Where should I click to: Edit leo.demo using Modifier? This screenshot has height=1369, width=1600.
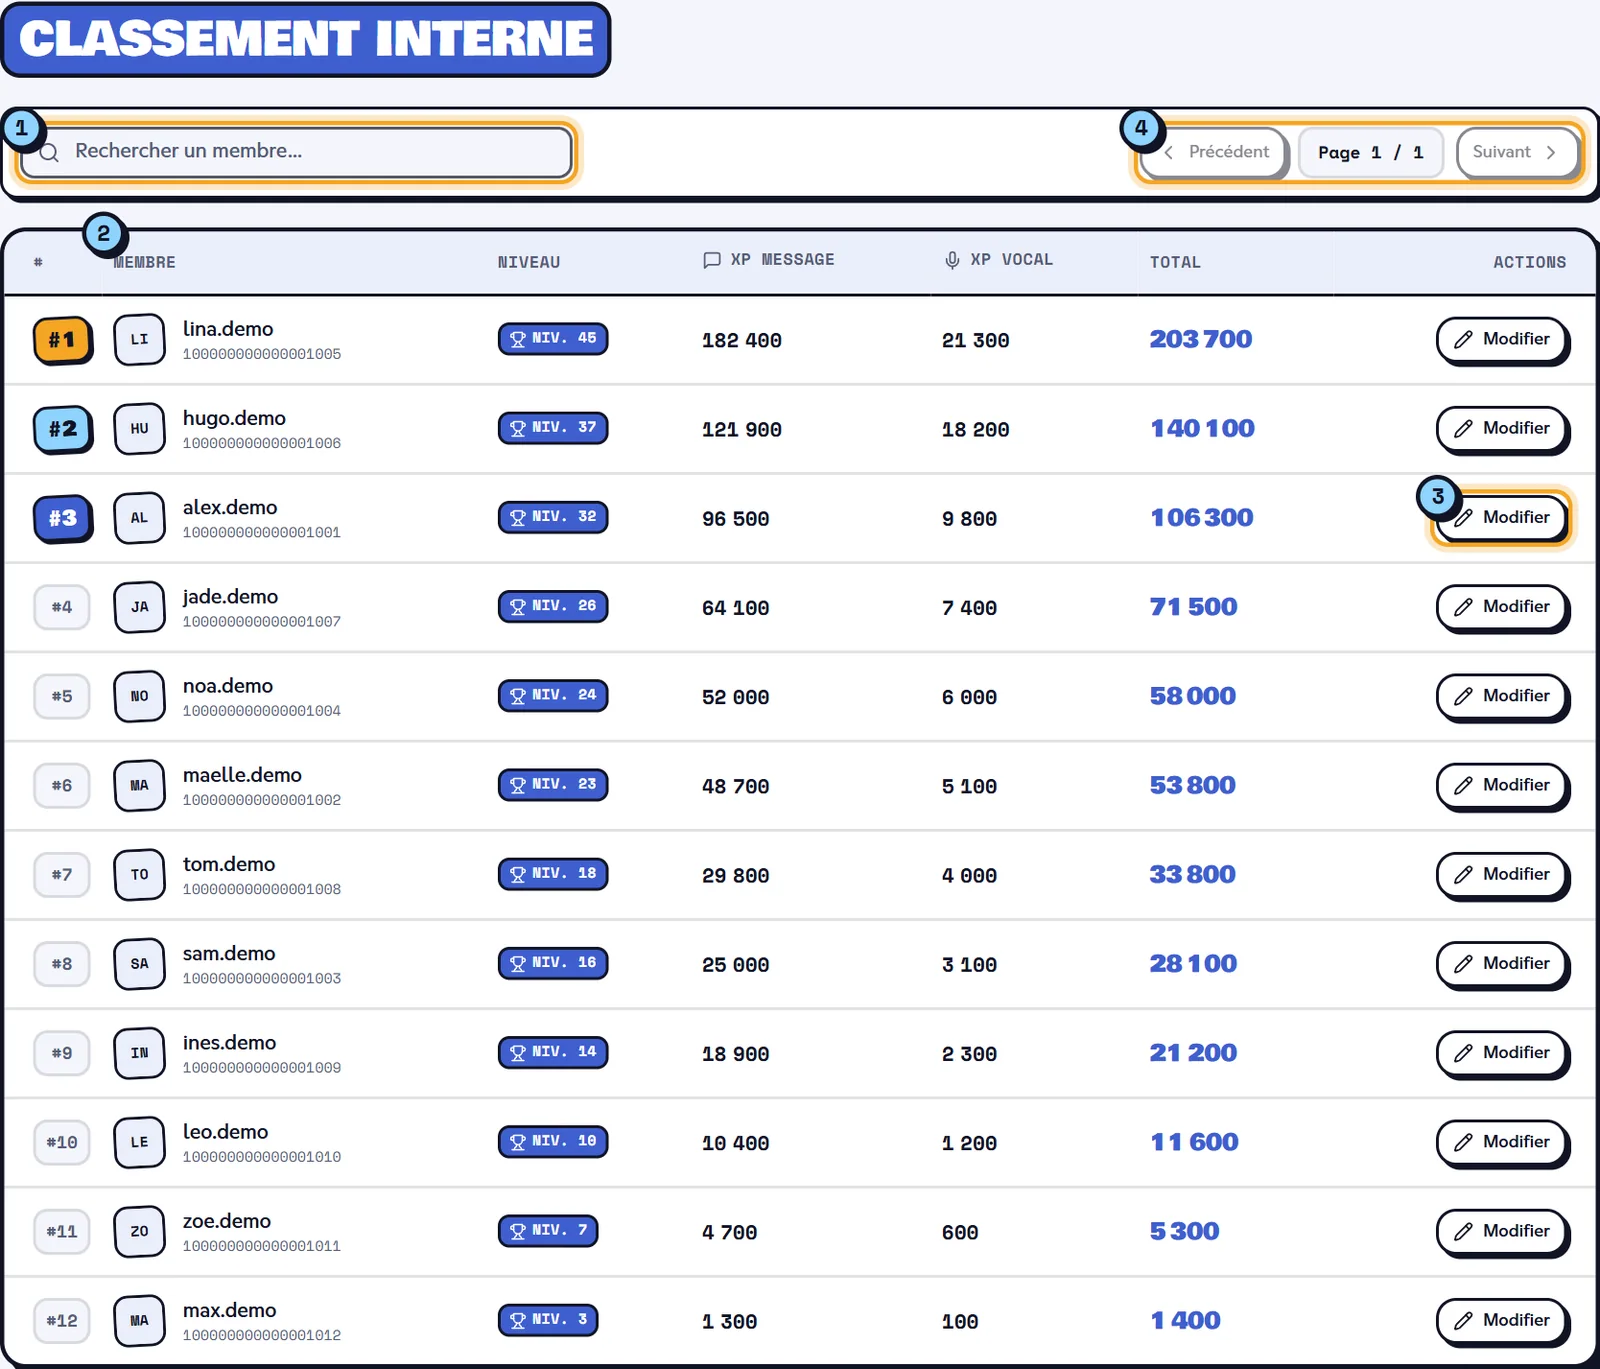1502,1142
